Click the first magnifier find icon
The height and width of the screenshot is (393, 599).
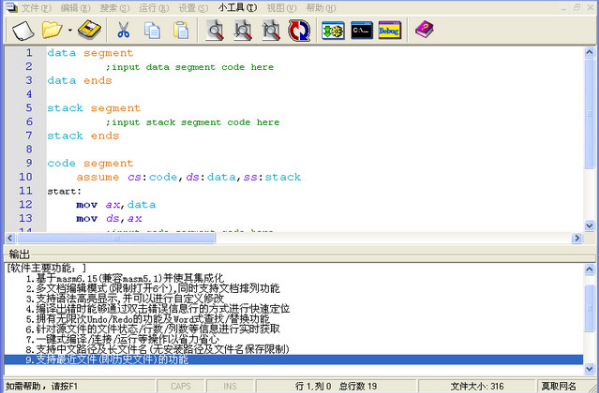pyautogui.click(x=215, y=30)
